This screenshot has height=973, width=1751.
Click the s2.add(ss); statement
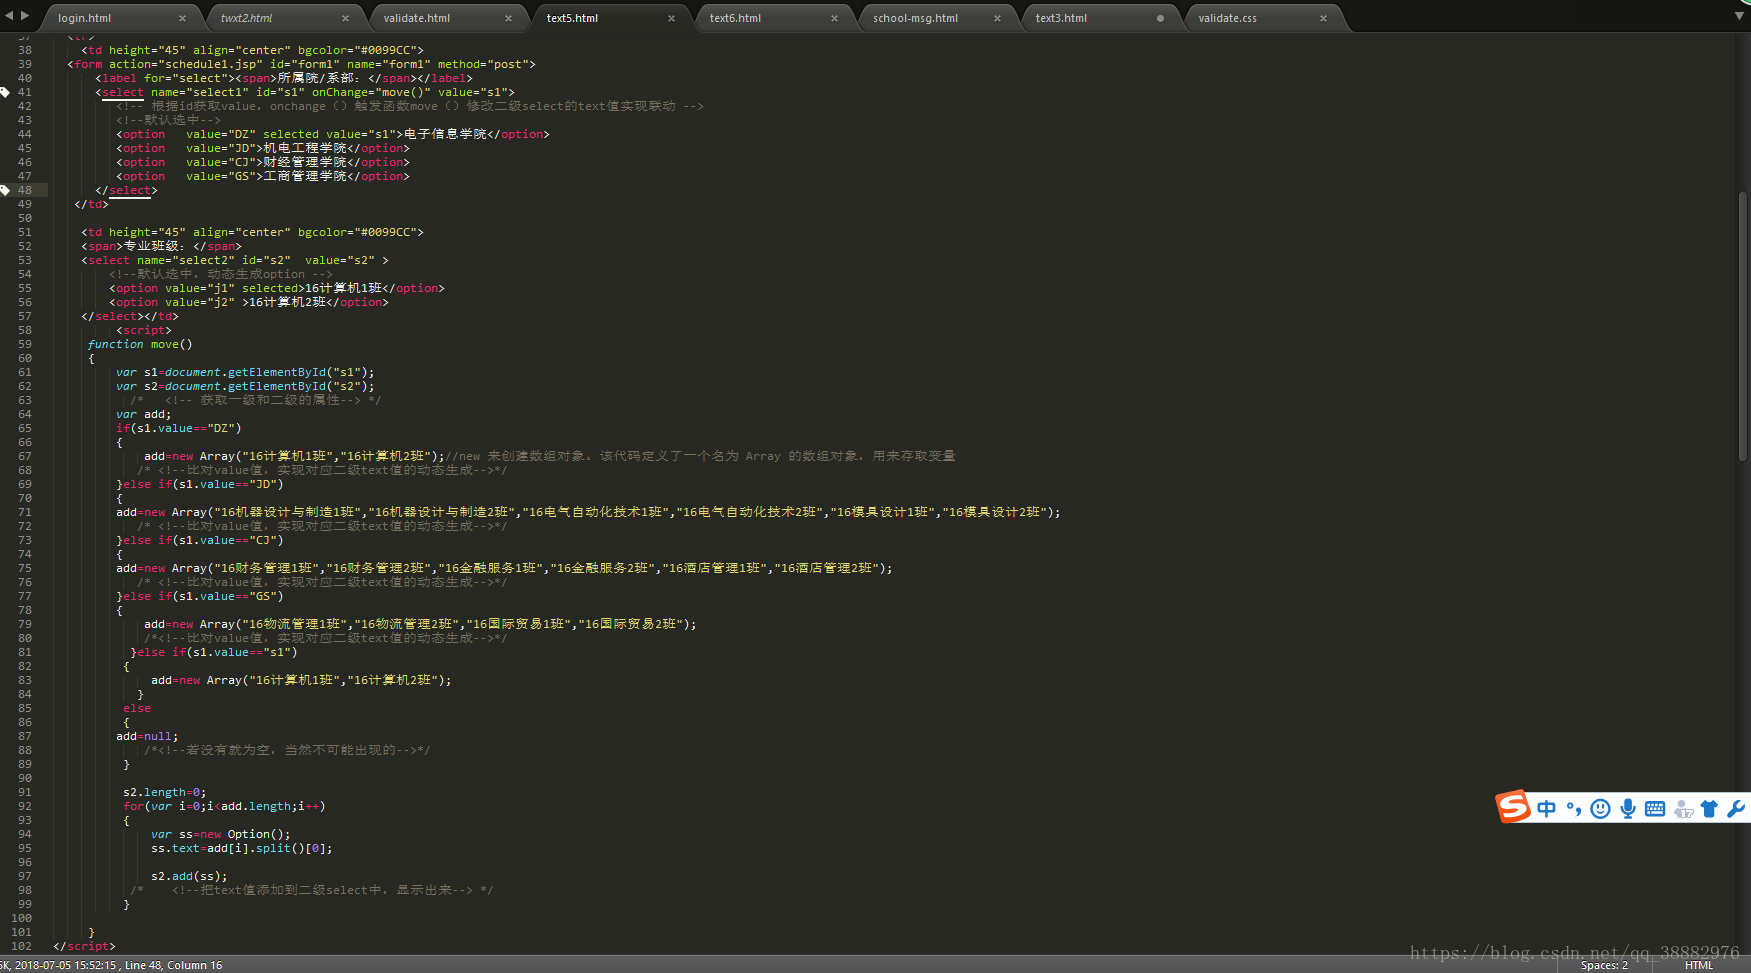189,876
